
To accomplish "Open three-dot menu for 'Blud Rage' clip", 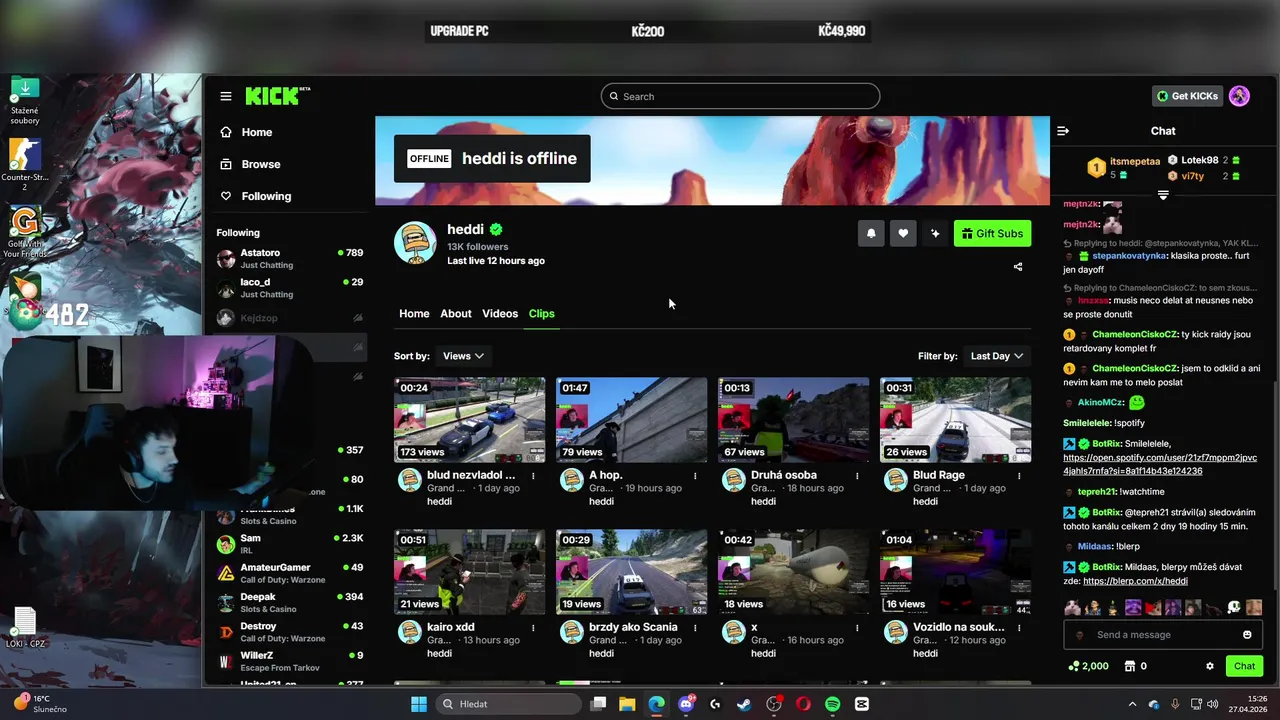I will (x=1019, y=476).
